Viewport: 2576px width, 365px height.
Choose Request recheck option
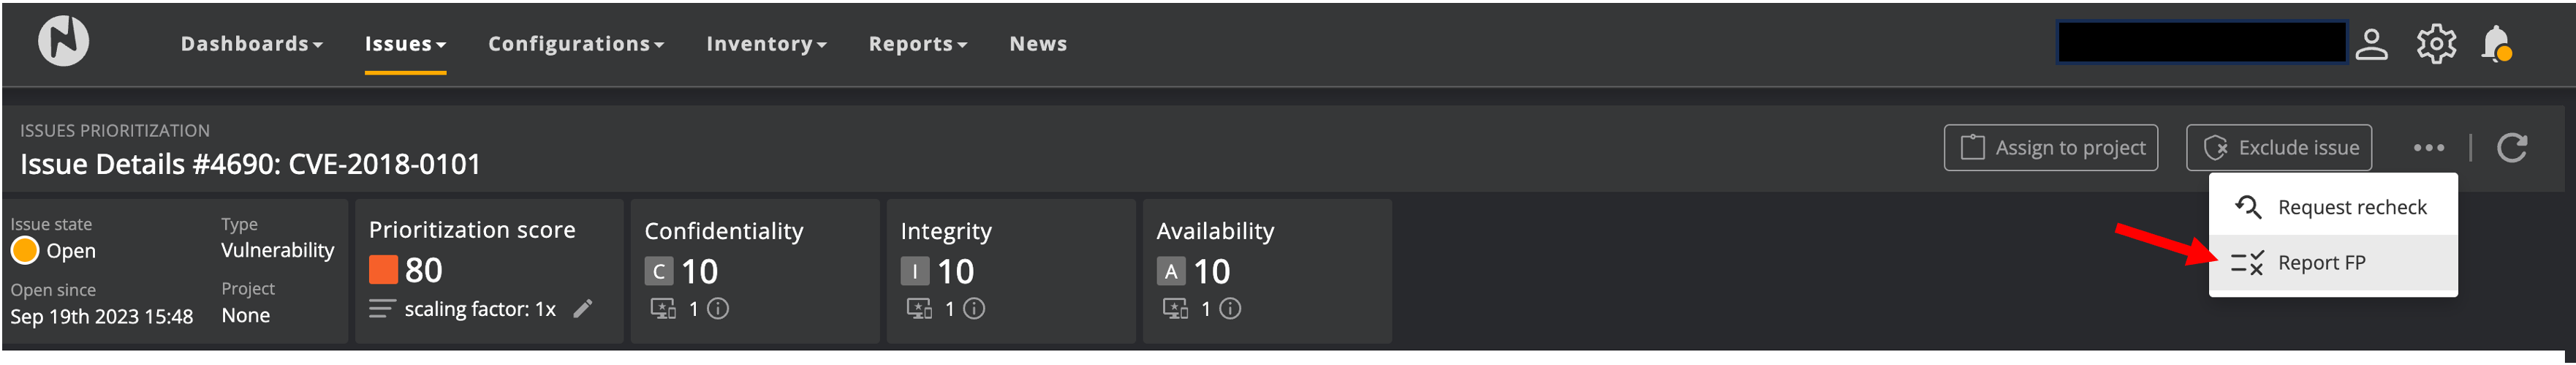tap(2351, 207)
